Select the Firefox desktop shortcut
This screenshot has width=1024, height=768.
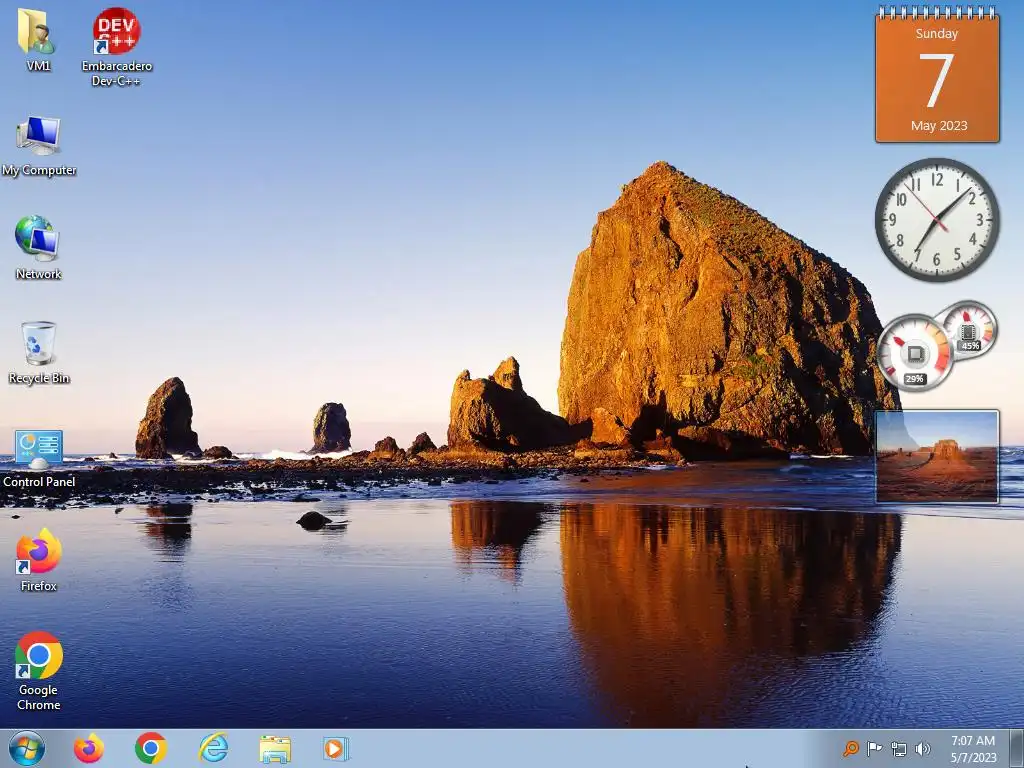pyautogui.click(x=39, y=560)
